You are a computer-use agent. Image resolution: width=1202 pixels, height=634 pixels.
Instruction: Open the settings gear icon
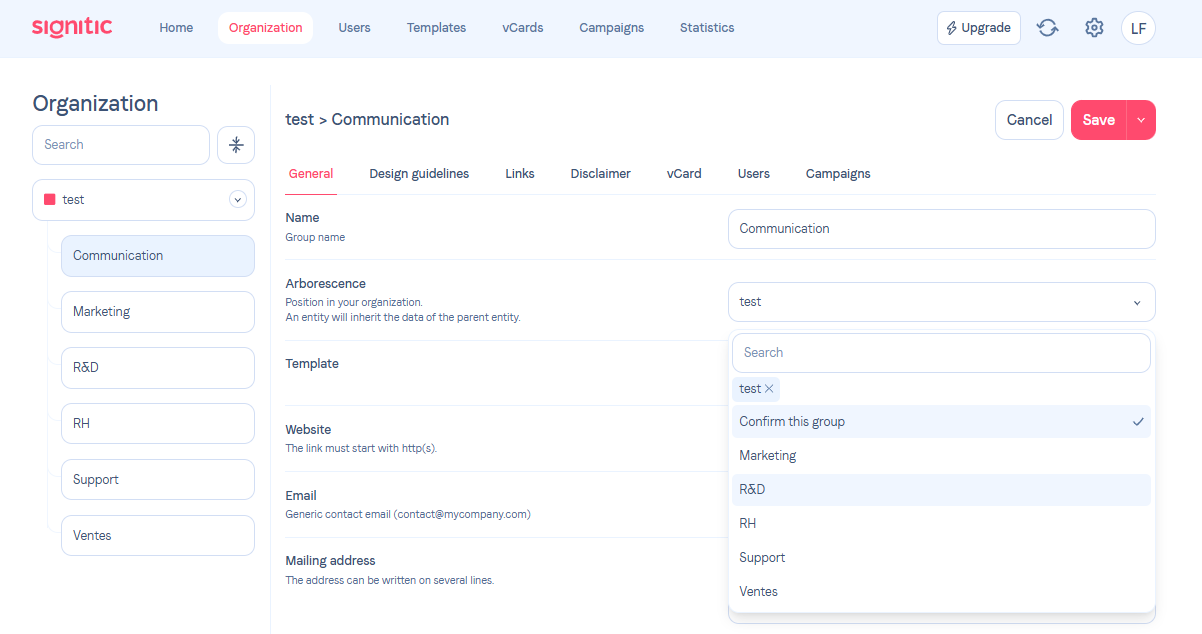[1094, 28]
